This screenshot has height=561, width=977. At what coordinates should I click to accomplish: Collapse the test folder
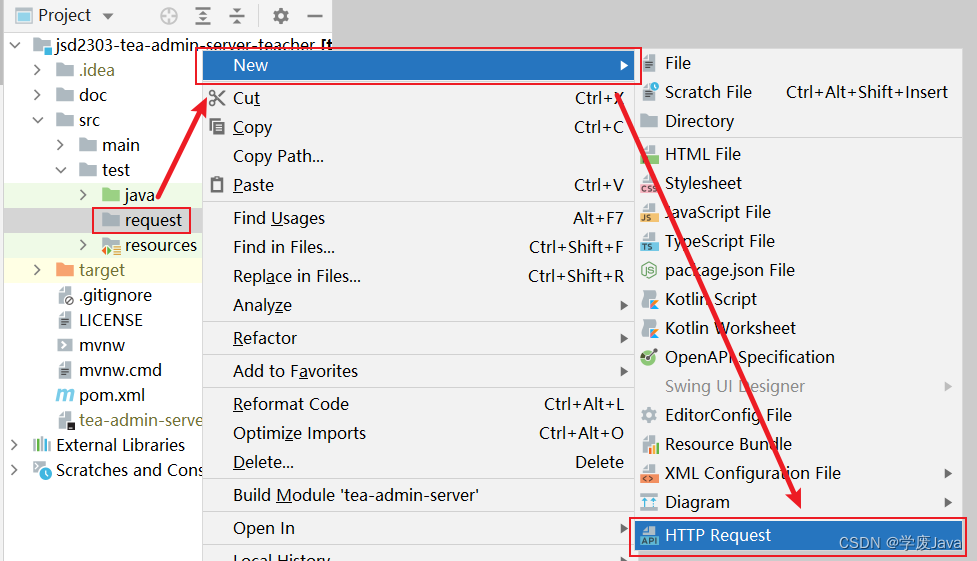coord(61,170)
